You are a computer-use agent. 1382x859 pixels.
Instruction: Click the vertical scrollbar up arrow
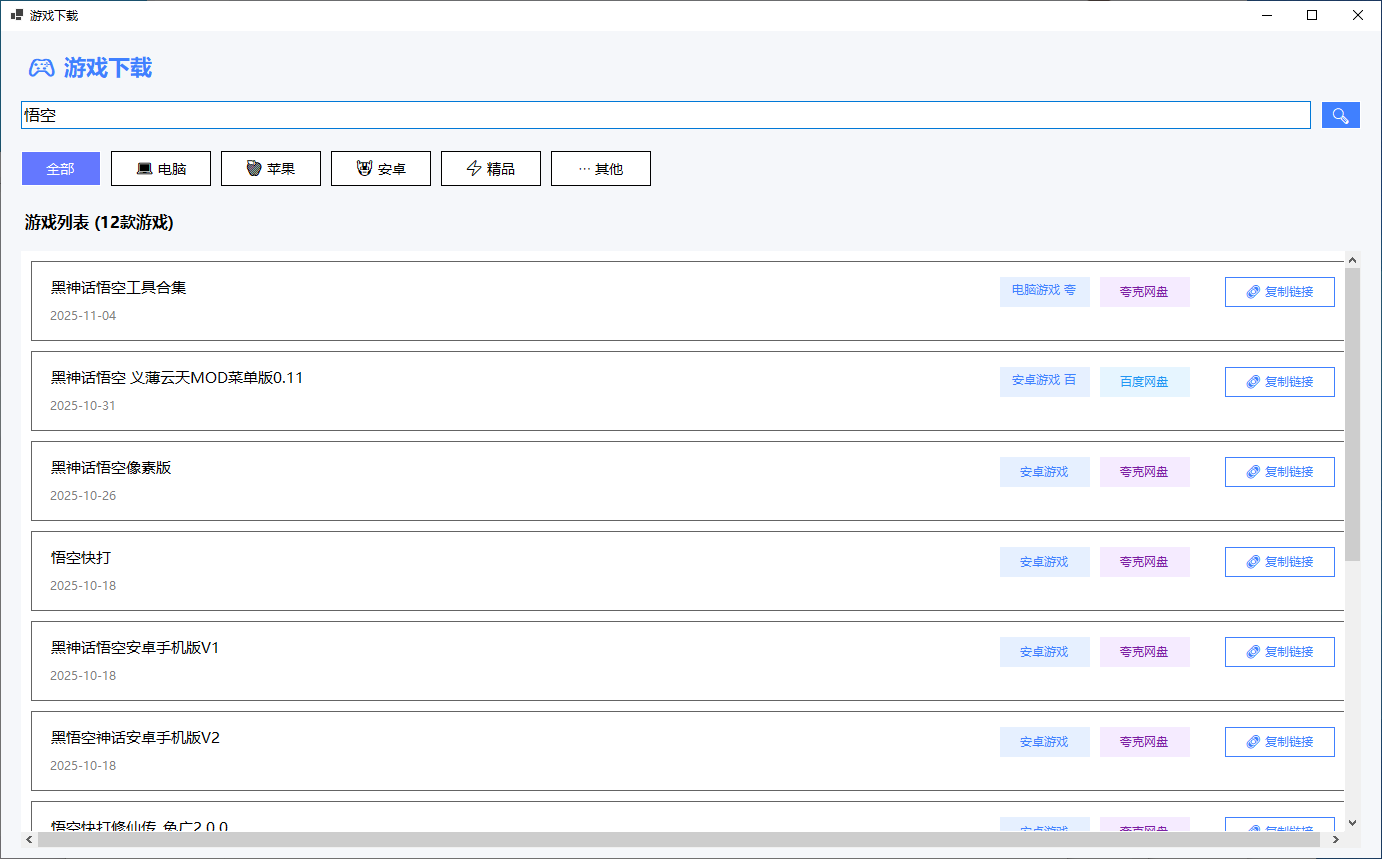[x=1352, y=260]
